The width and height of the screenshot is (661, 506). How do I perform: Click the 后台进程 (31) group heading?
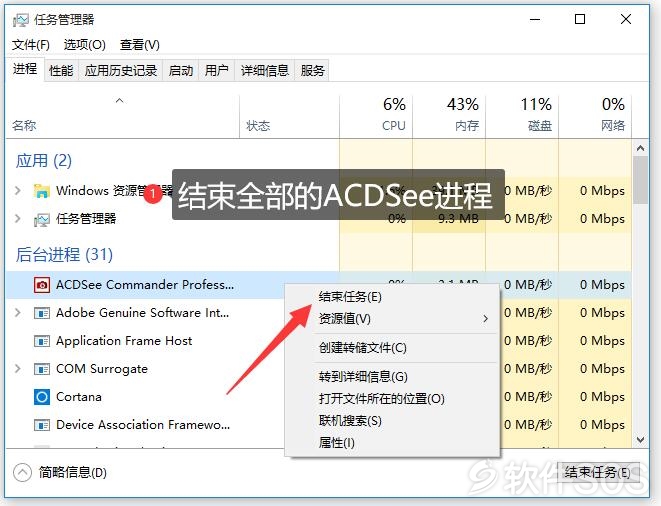pyautogui.click(x=64, y=255)
